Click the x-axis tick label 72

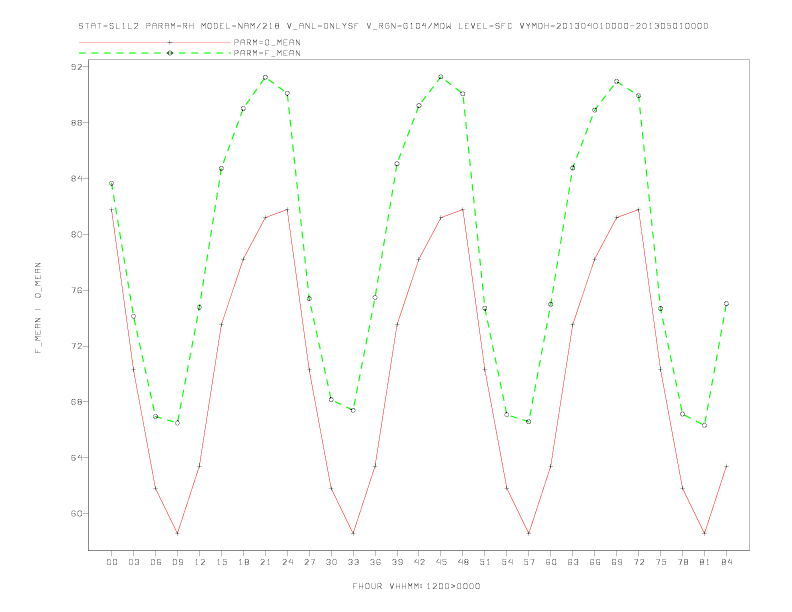pyautogui.click(x=638, y=562)
